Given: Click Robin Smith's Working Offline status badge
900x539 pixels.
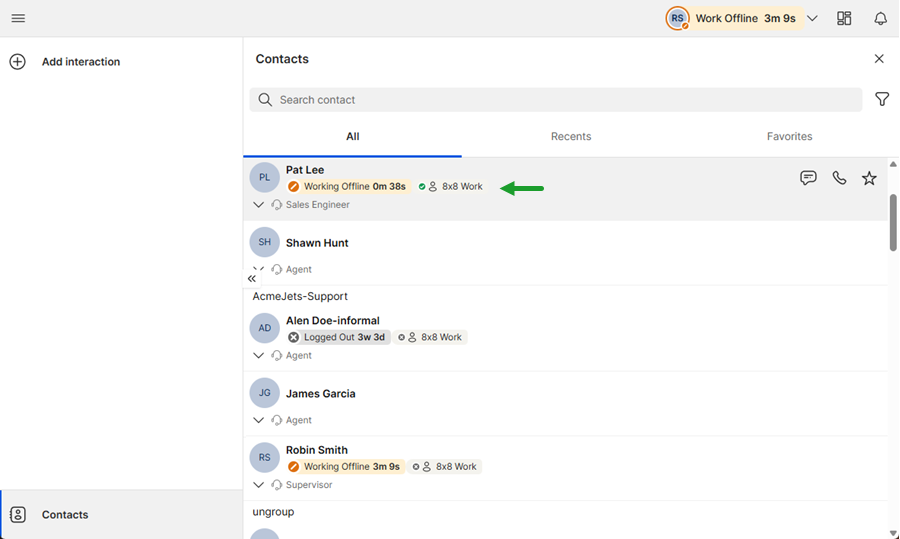Looking at the screenshot, I should point(346,467).
